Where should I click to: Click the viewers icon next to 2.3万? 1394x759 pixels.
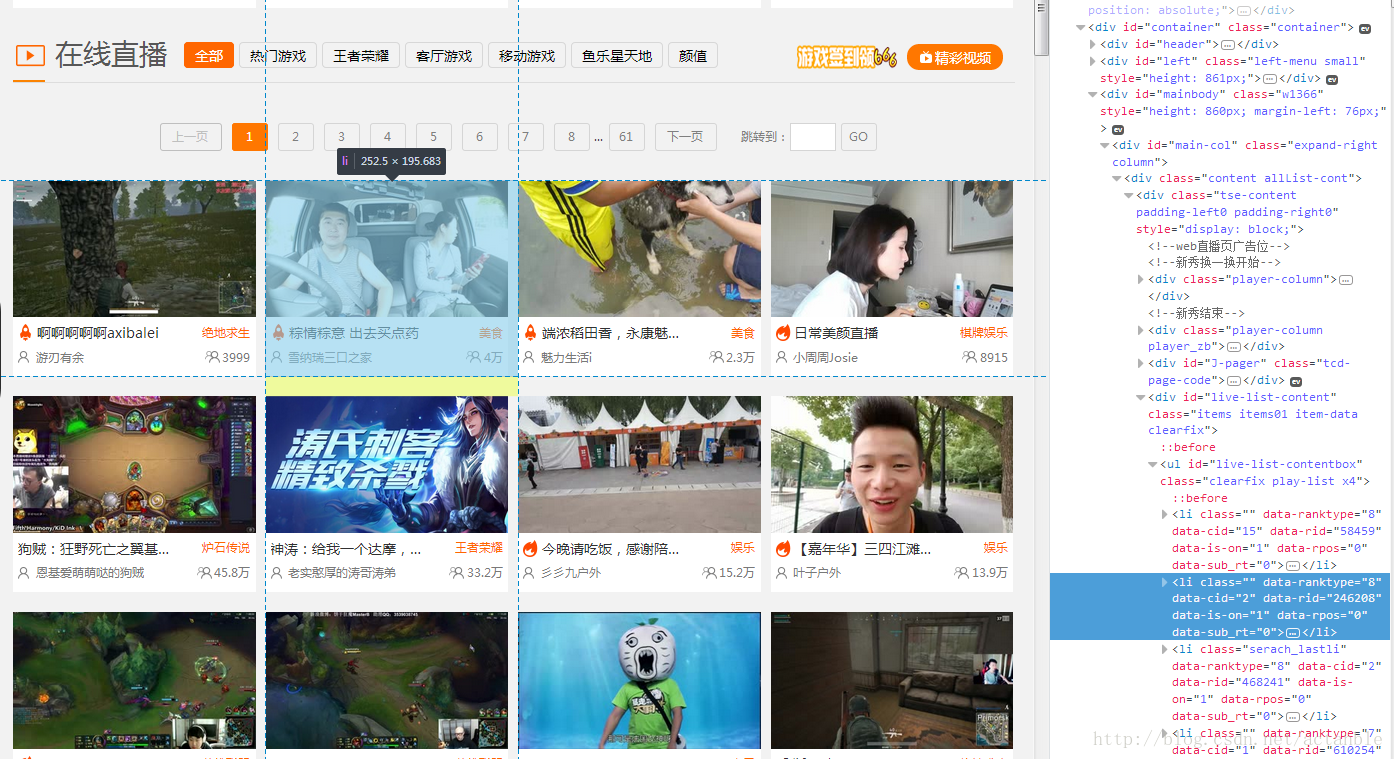pos(716,357)
